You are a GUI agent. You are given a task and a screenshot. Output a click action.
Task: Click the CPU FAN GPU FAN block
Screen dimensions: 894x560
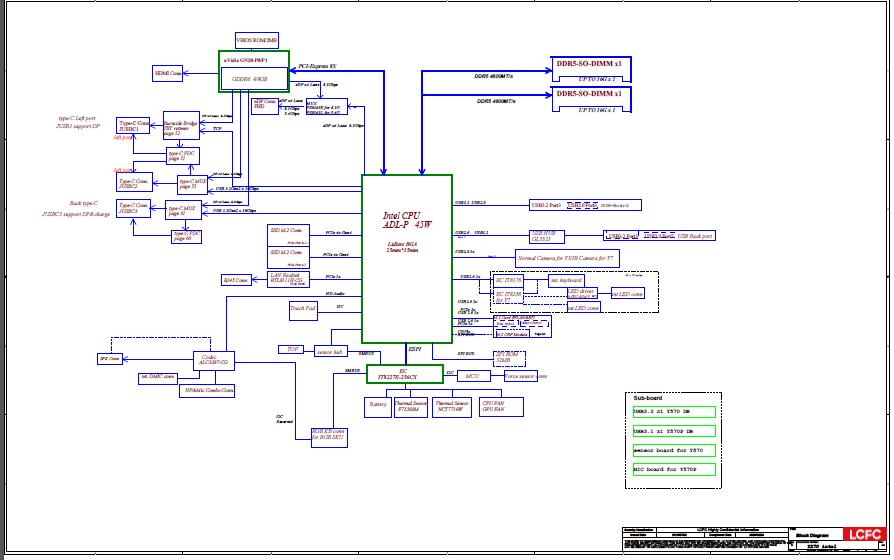[501, 407]
